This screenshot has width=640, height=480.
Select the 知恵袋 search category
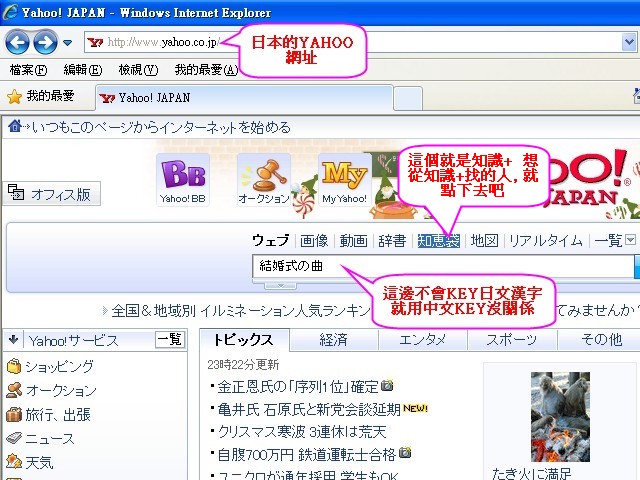[438, 241]
